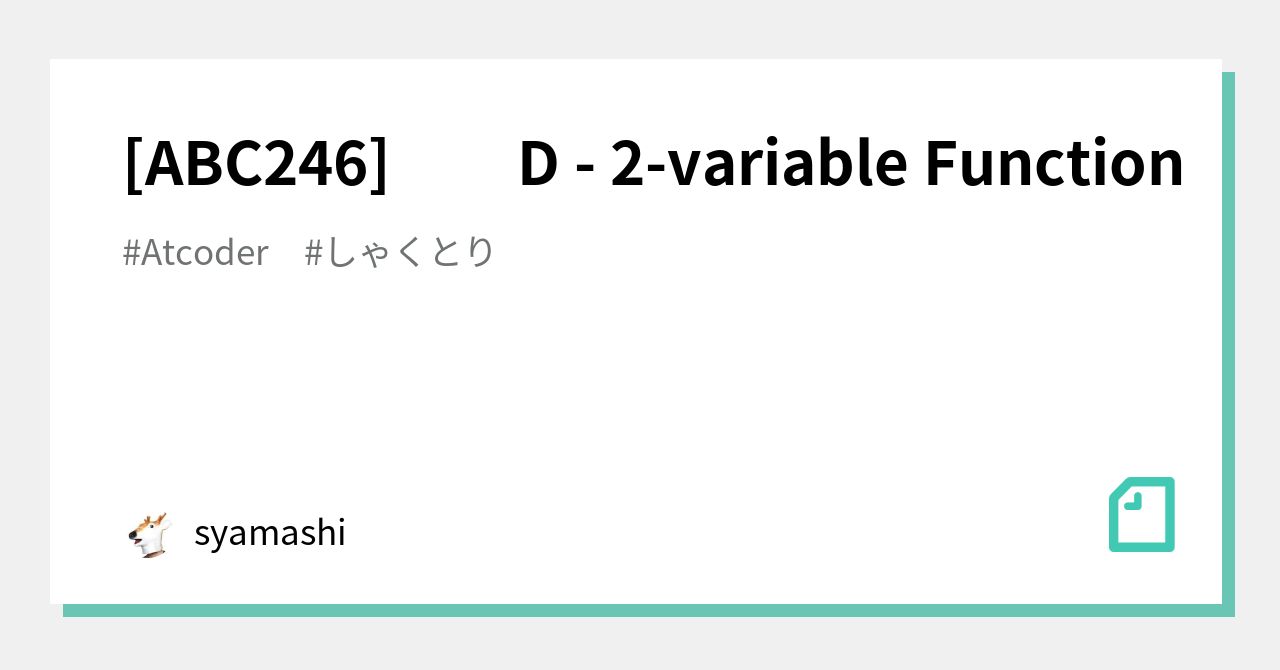The width and height of the screenshot is (1280, 670).
Task: Open the #しゃくとり hashtag
Action: [399, 253]
